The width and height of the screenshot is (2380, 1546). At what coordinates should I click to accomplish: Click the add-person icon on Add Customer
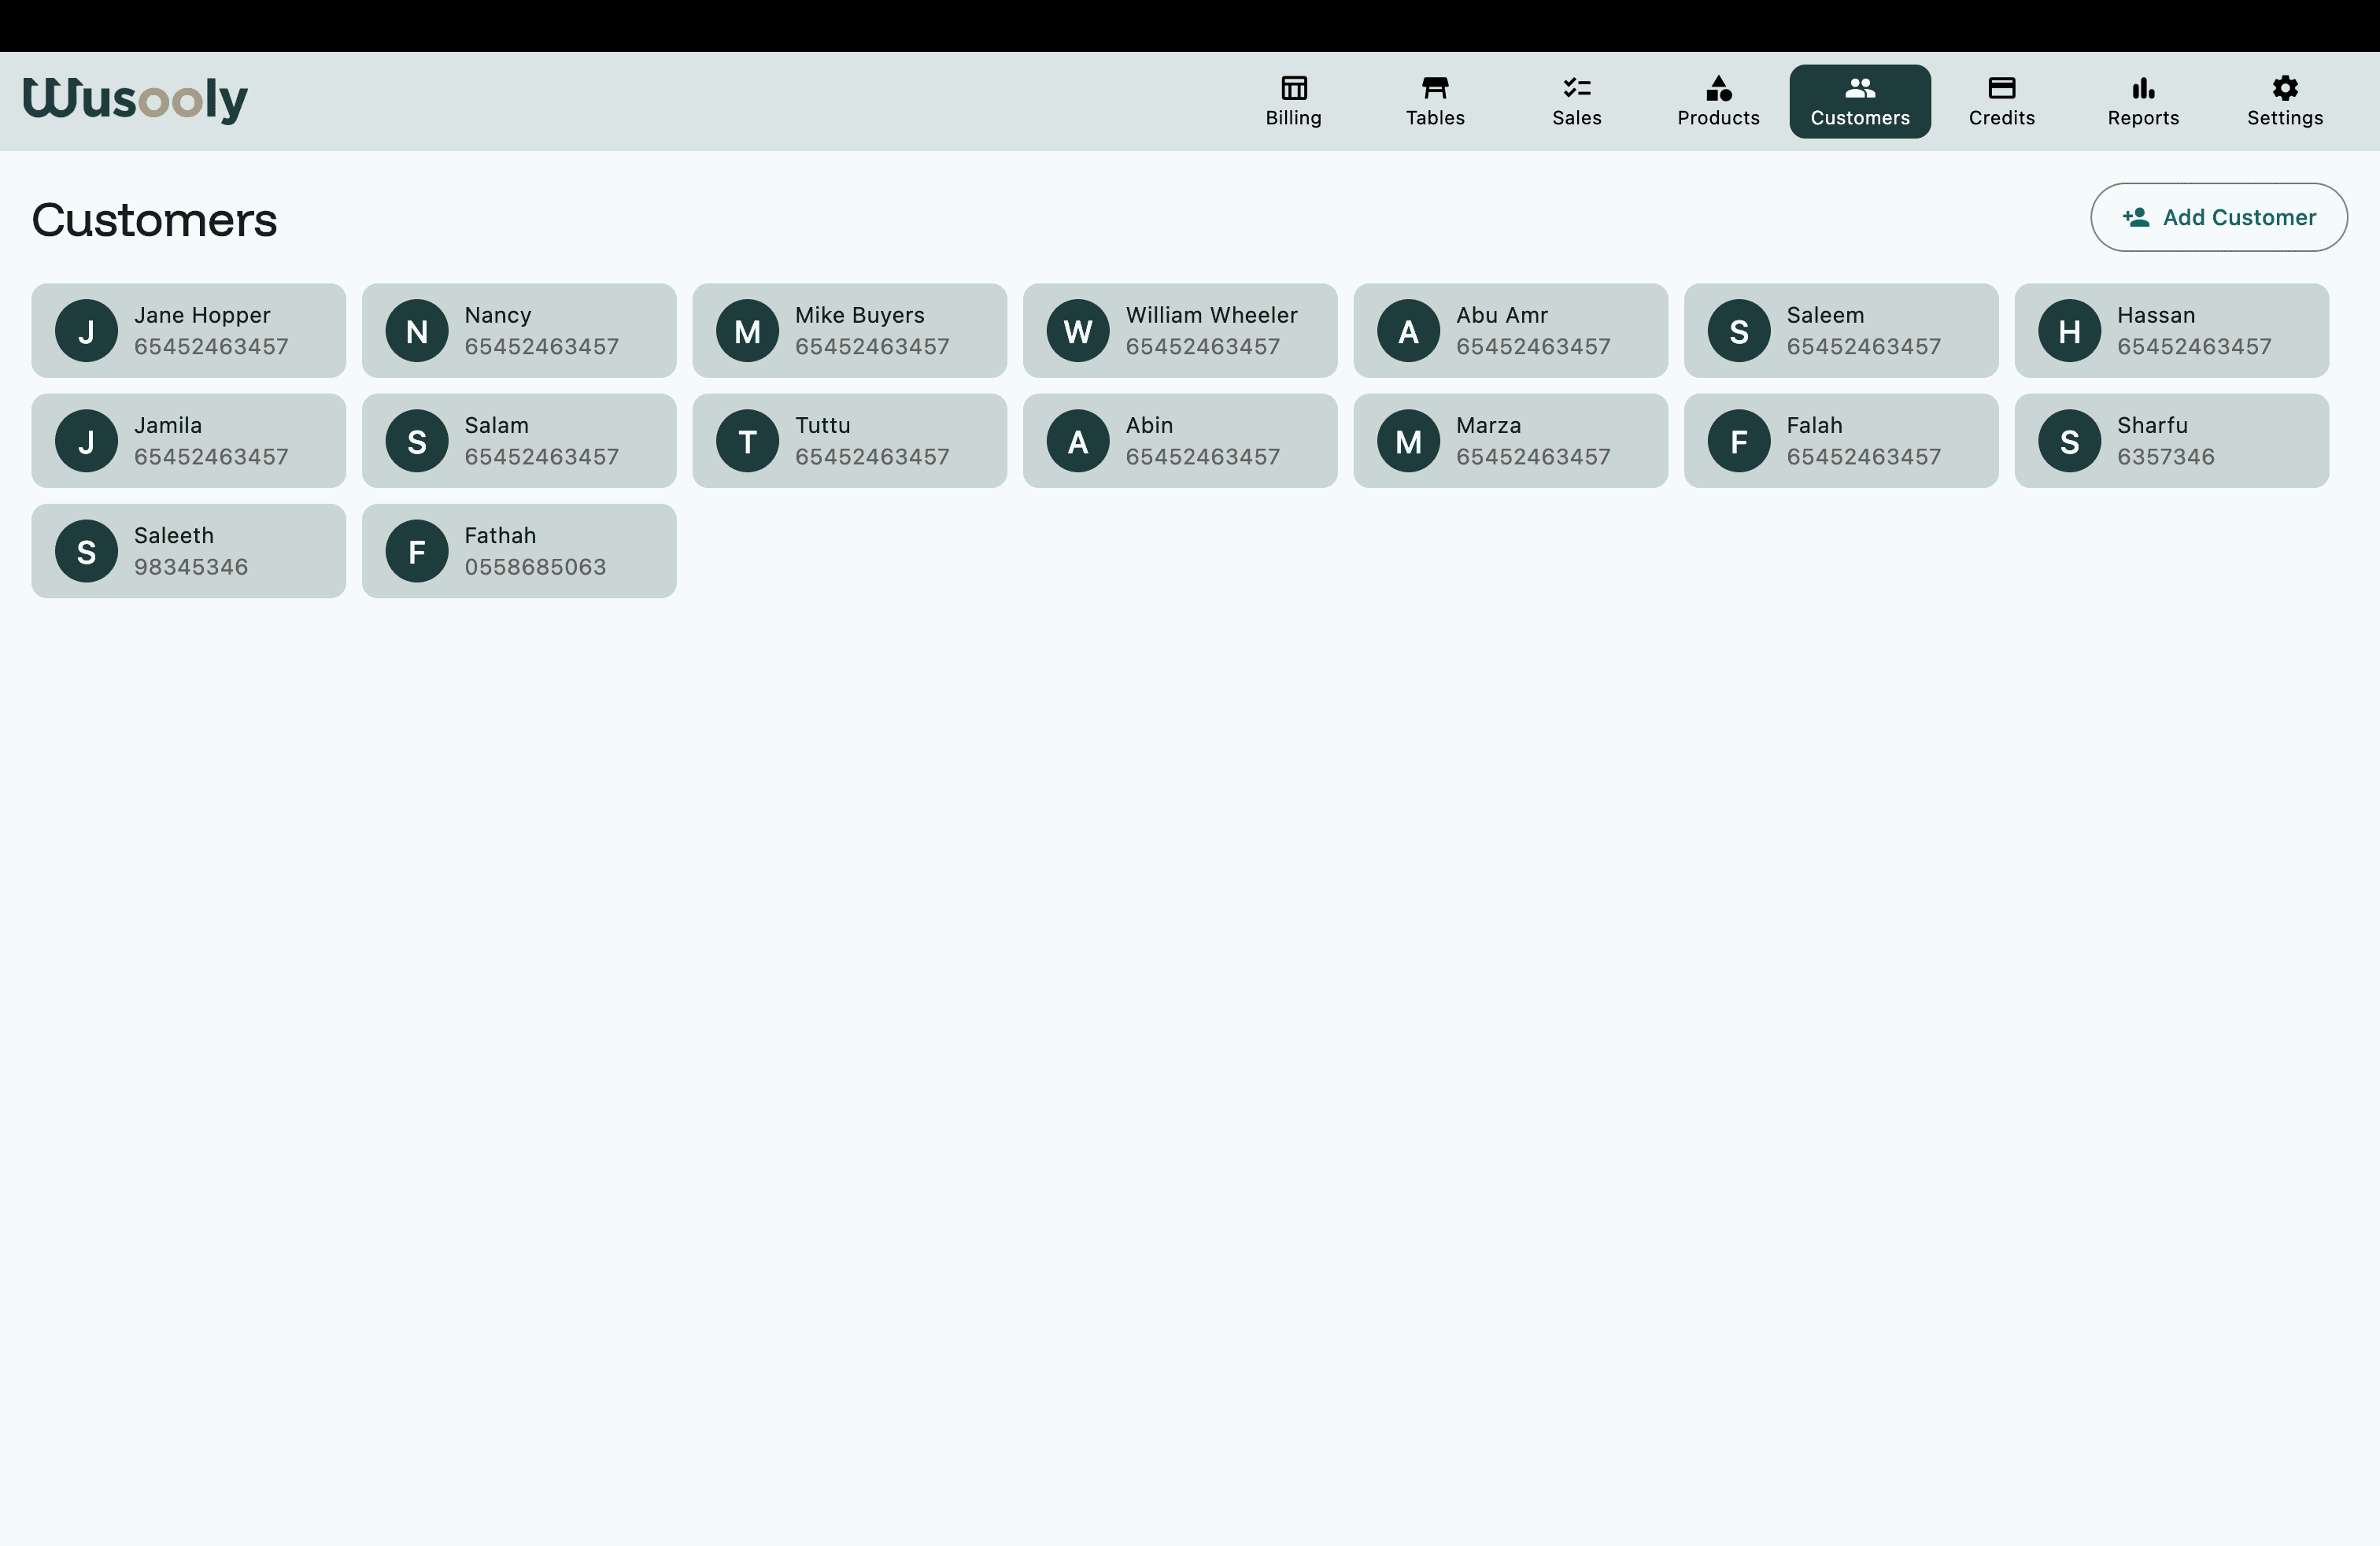coord(2135,217)
